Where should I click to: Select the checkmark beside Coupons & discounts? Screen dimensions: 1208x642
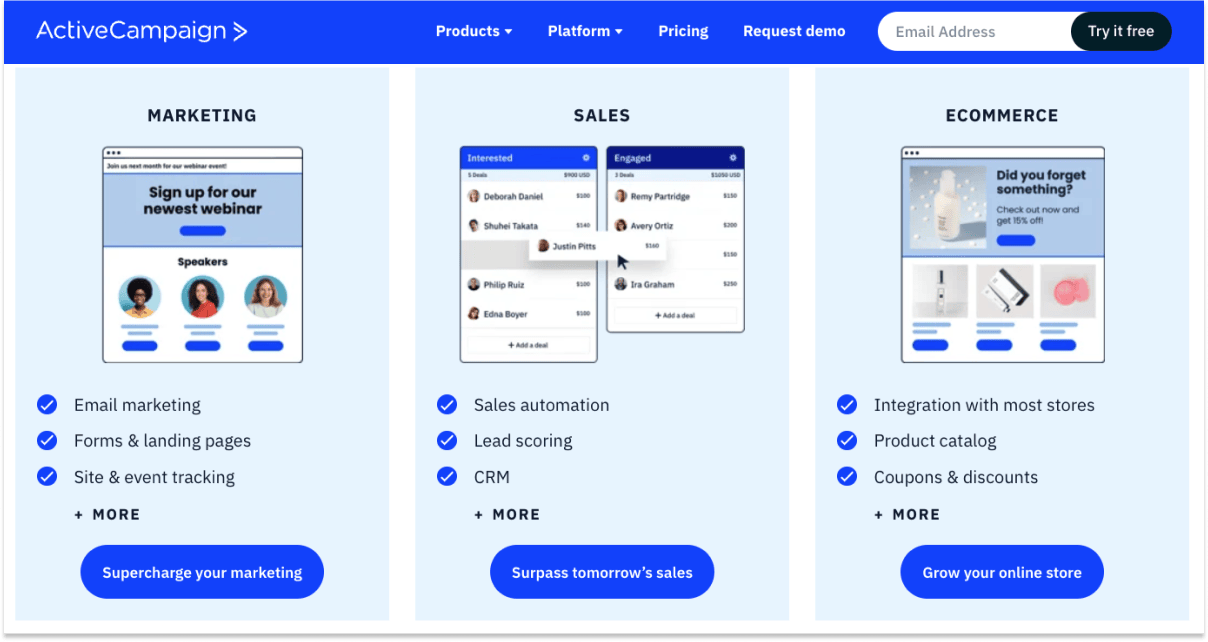pyautogui.click(x=847, y=477)
